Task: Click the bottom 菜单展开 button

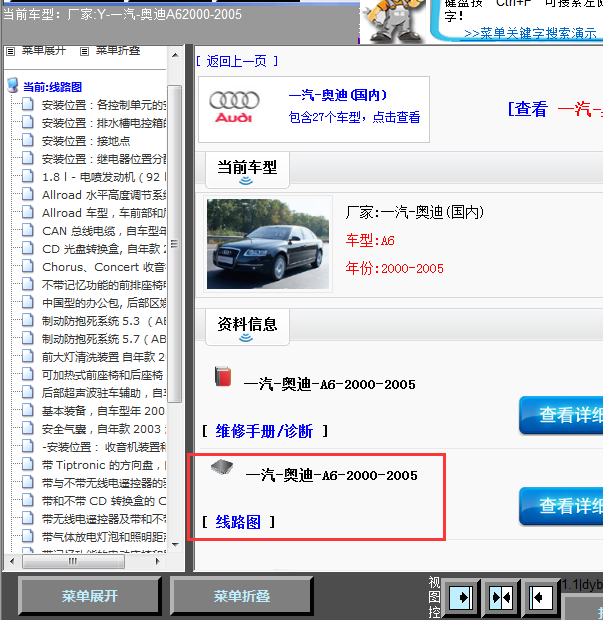Action: (90, 596)
